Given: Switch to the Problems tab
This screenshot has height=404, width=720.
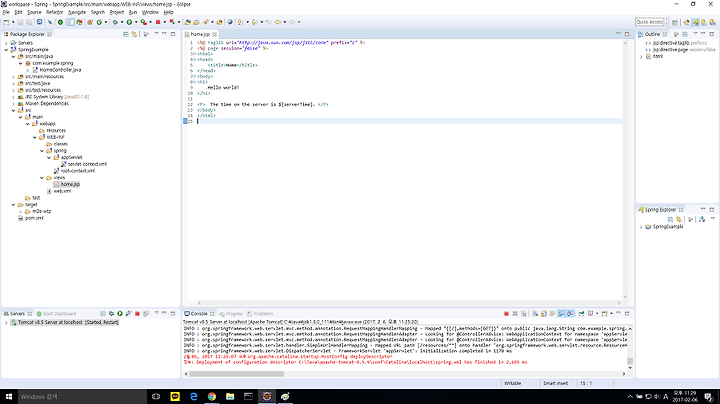Looking at the screenshot, I should coord(260,314).
